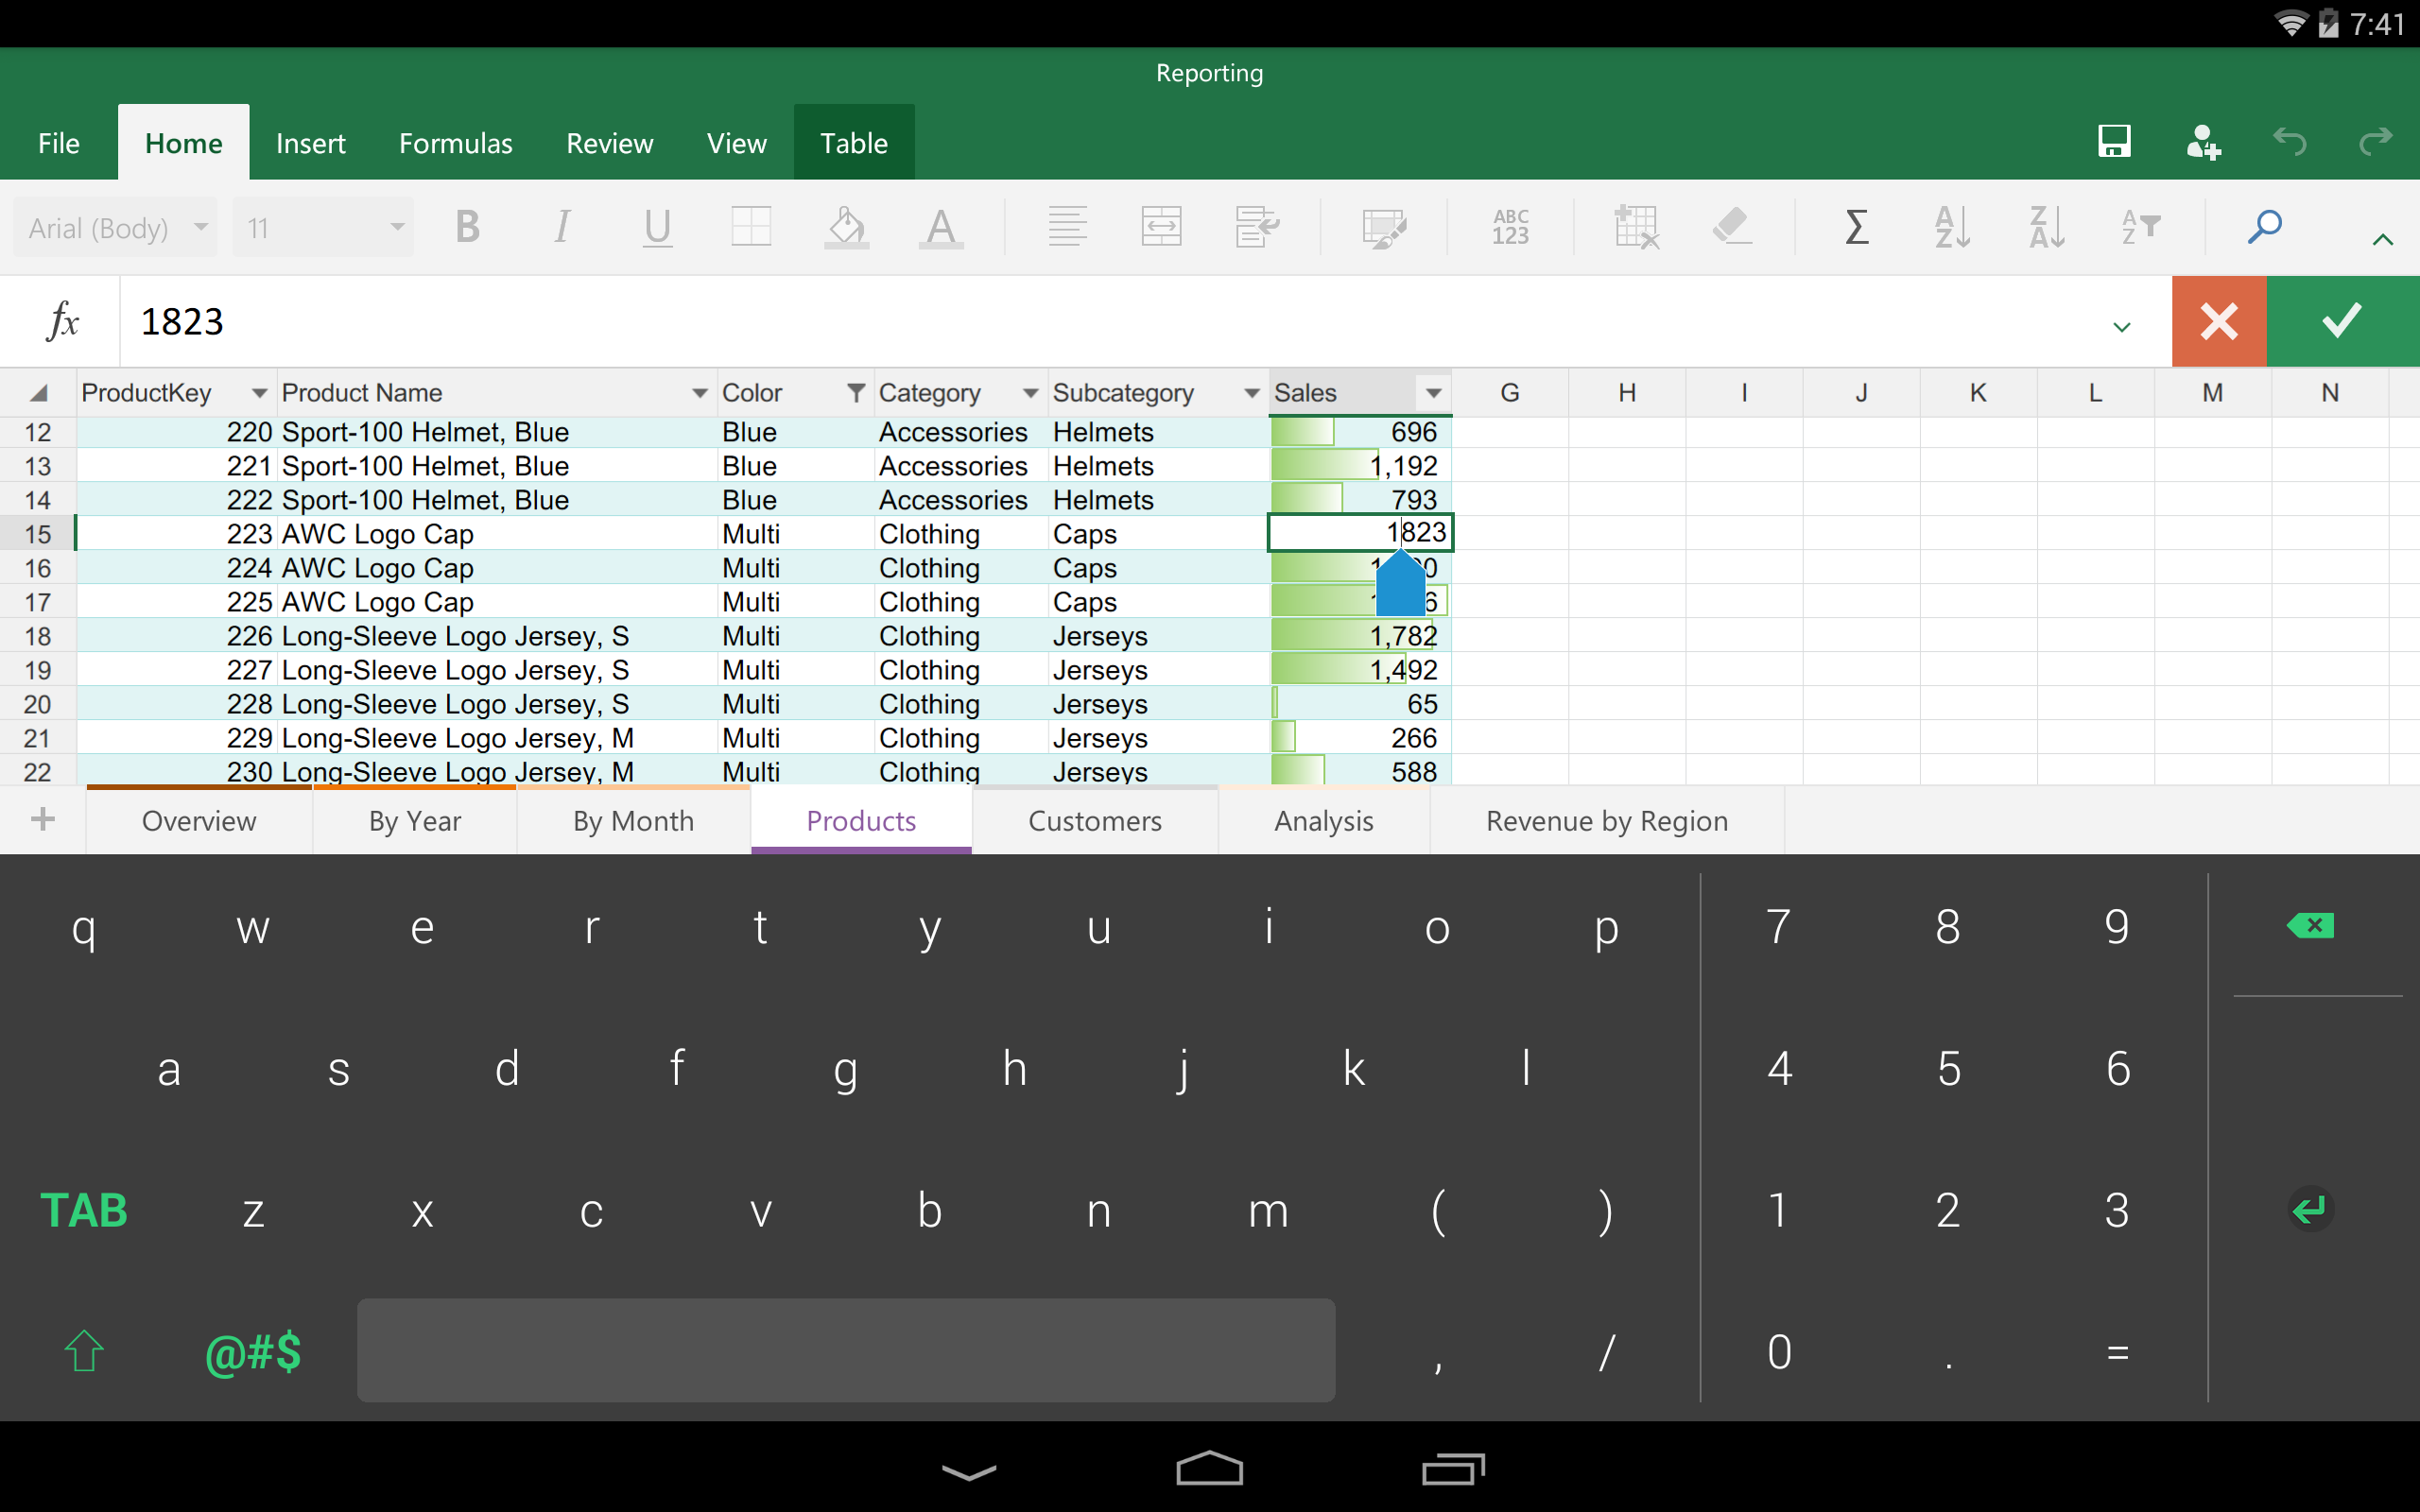Open the Search tool
This screenshot has width=2420, height=1512.
(2265, 227)
